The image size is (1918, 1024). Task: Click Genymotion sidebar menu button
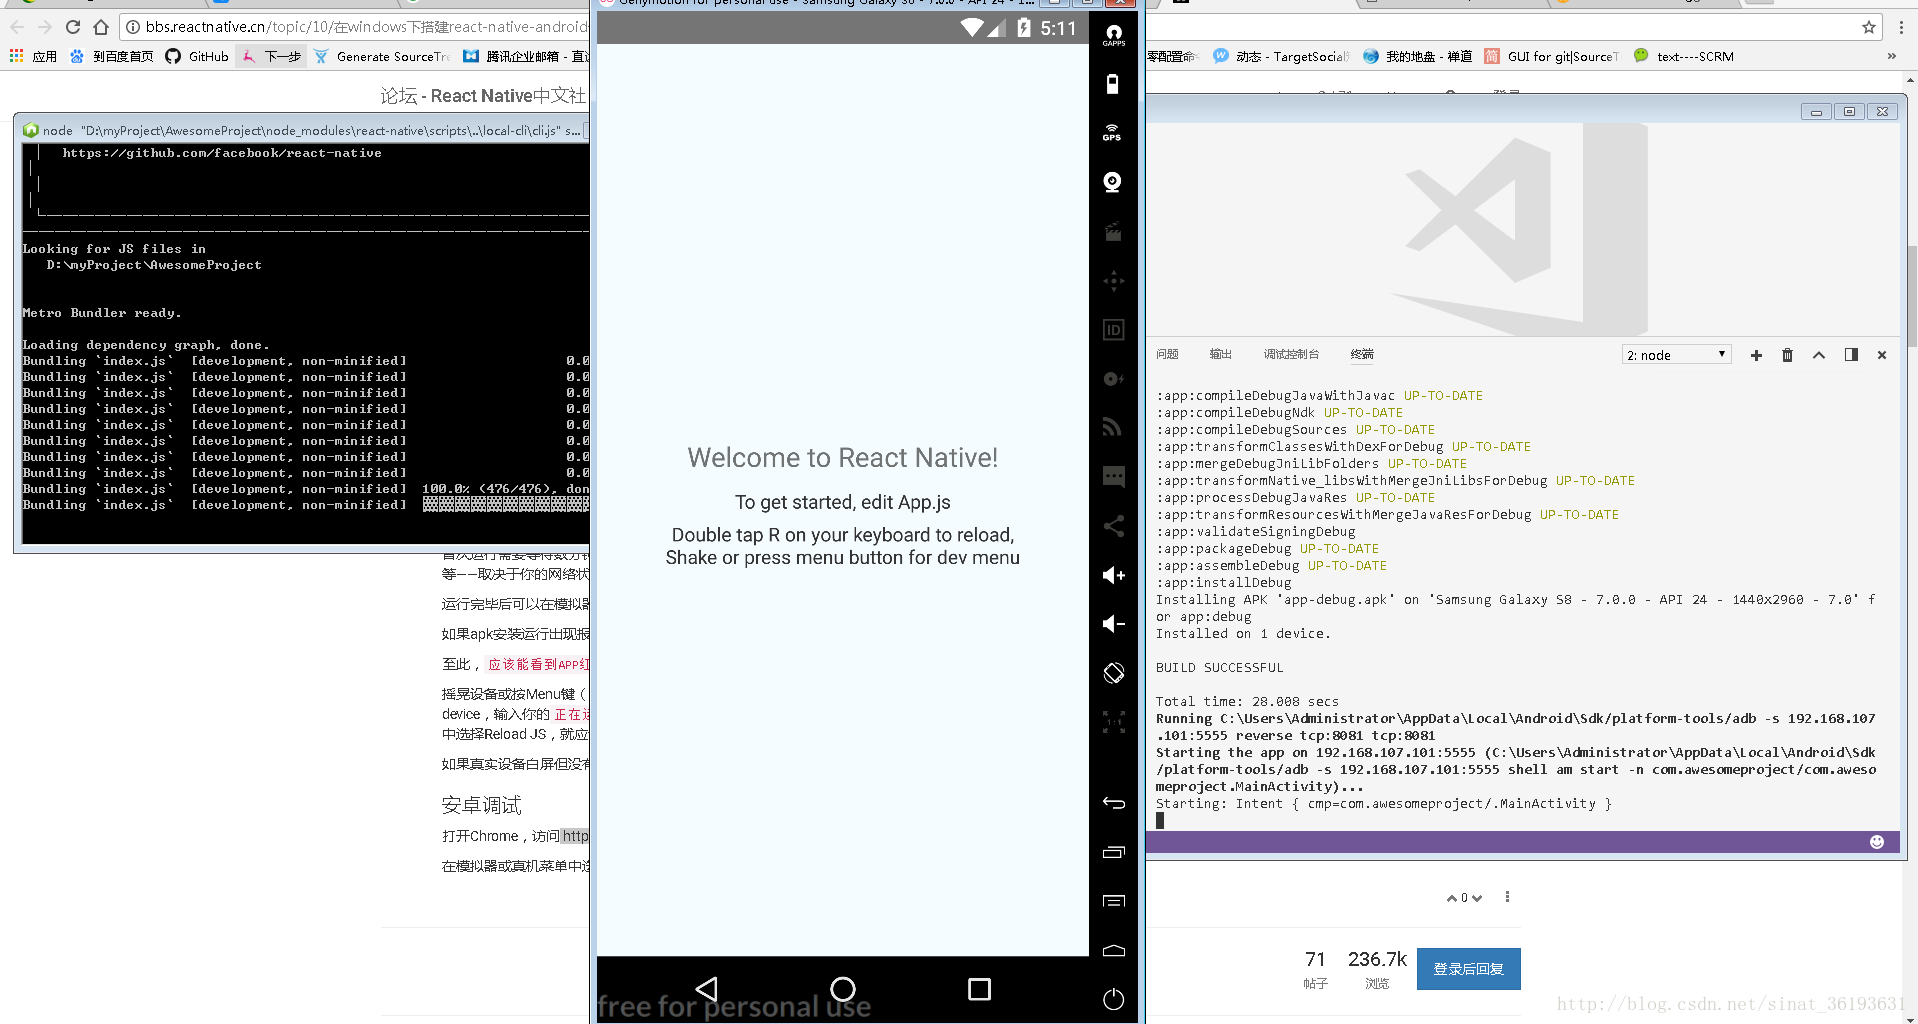click(1113, 901)
